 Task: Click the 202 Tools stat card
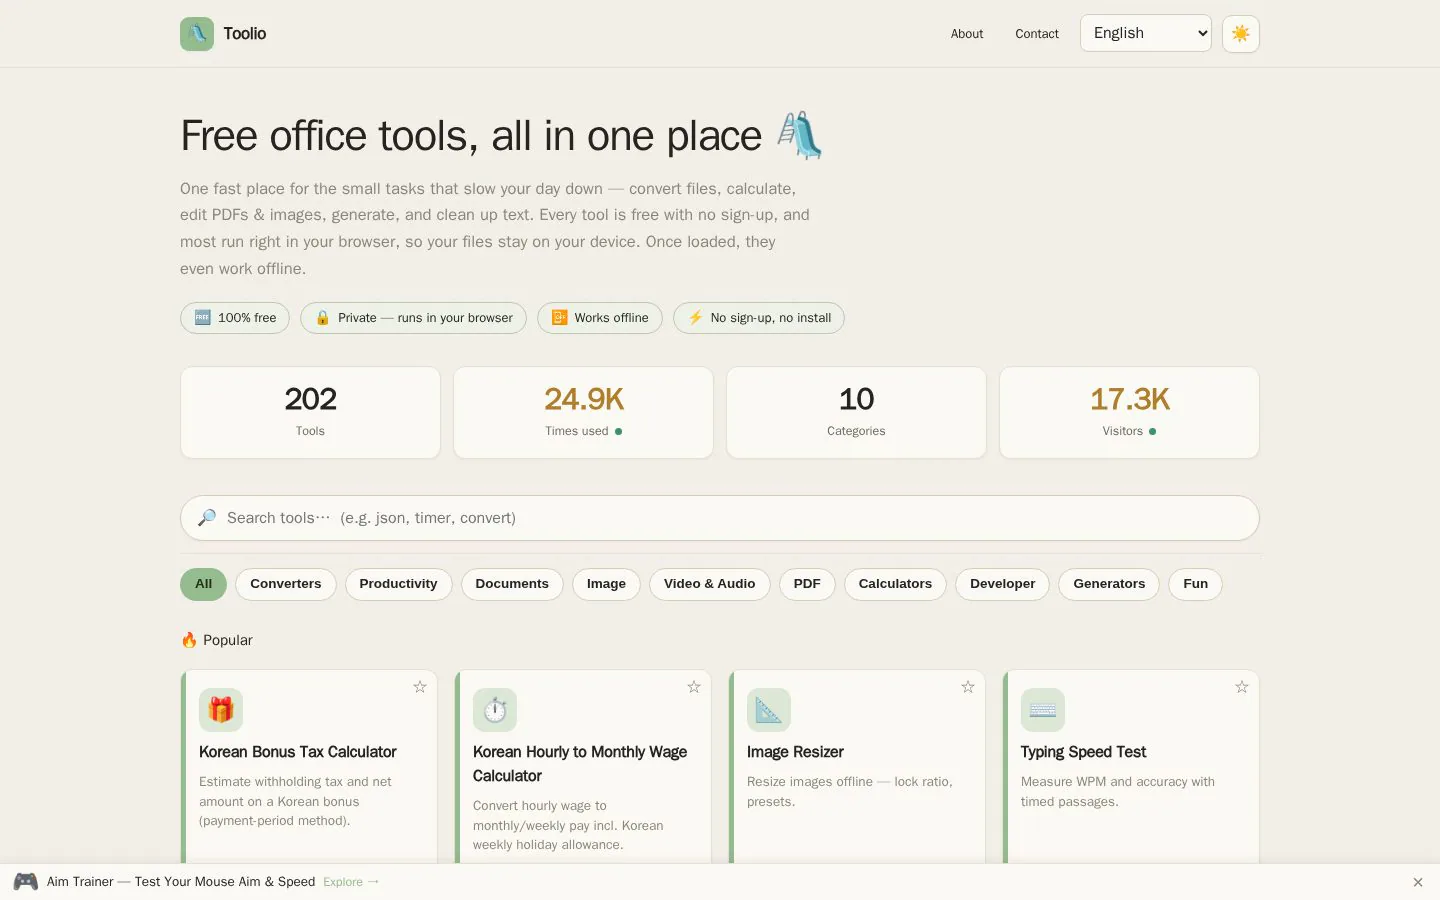click(x=310, y=412)
